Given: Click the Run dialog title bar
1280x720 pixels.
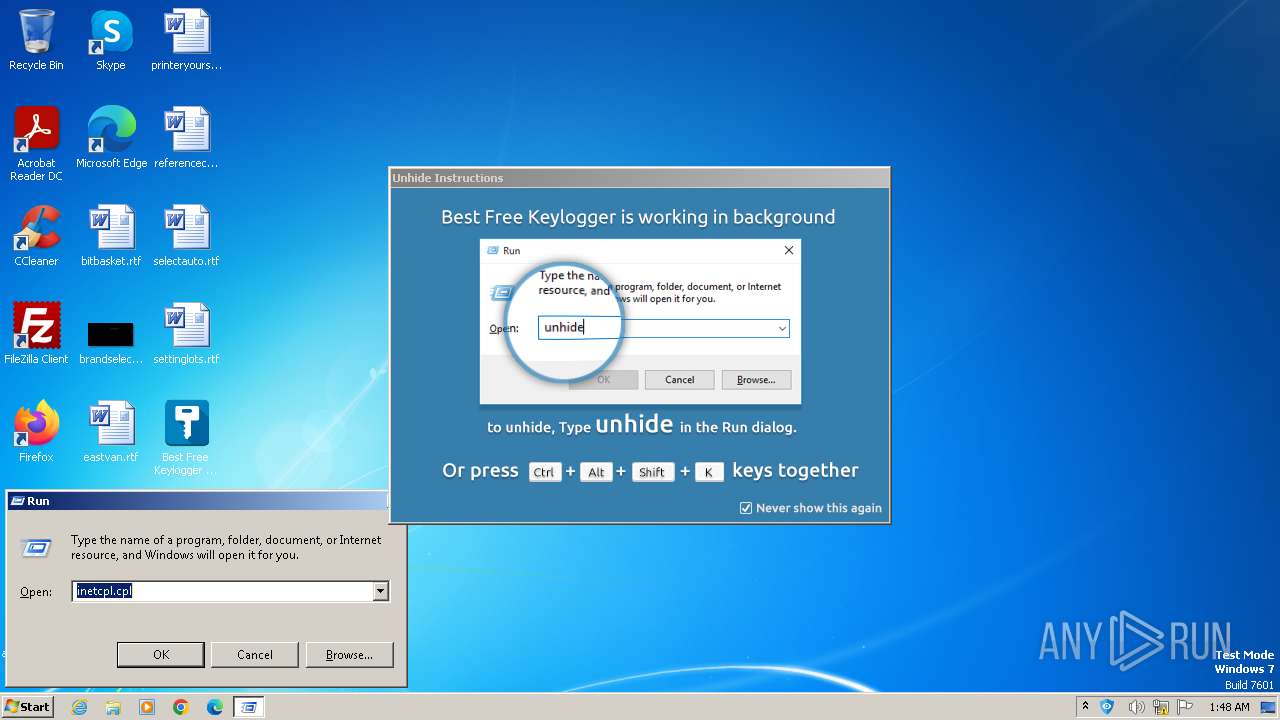Looking at the screenshot, I should [x=196, y=501].
